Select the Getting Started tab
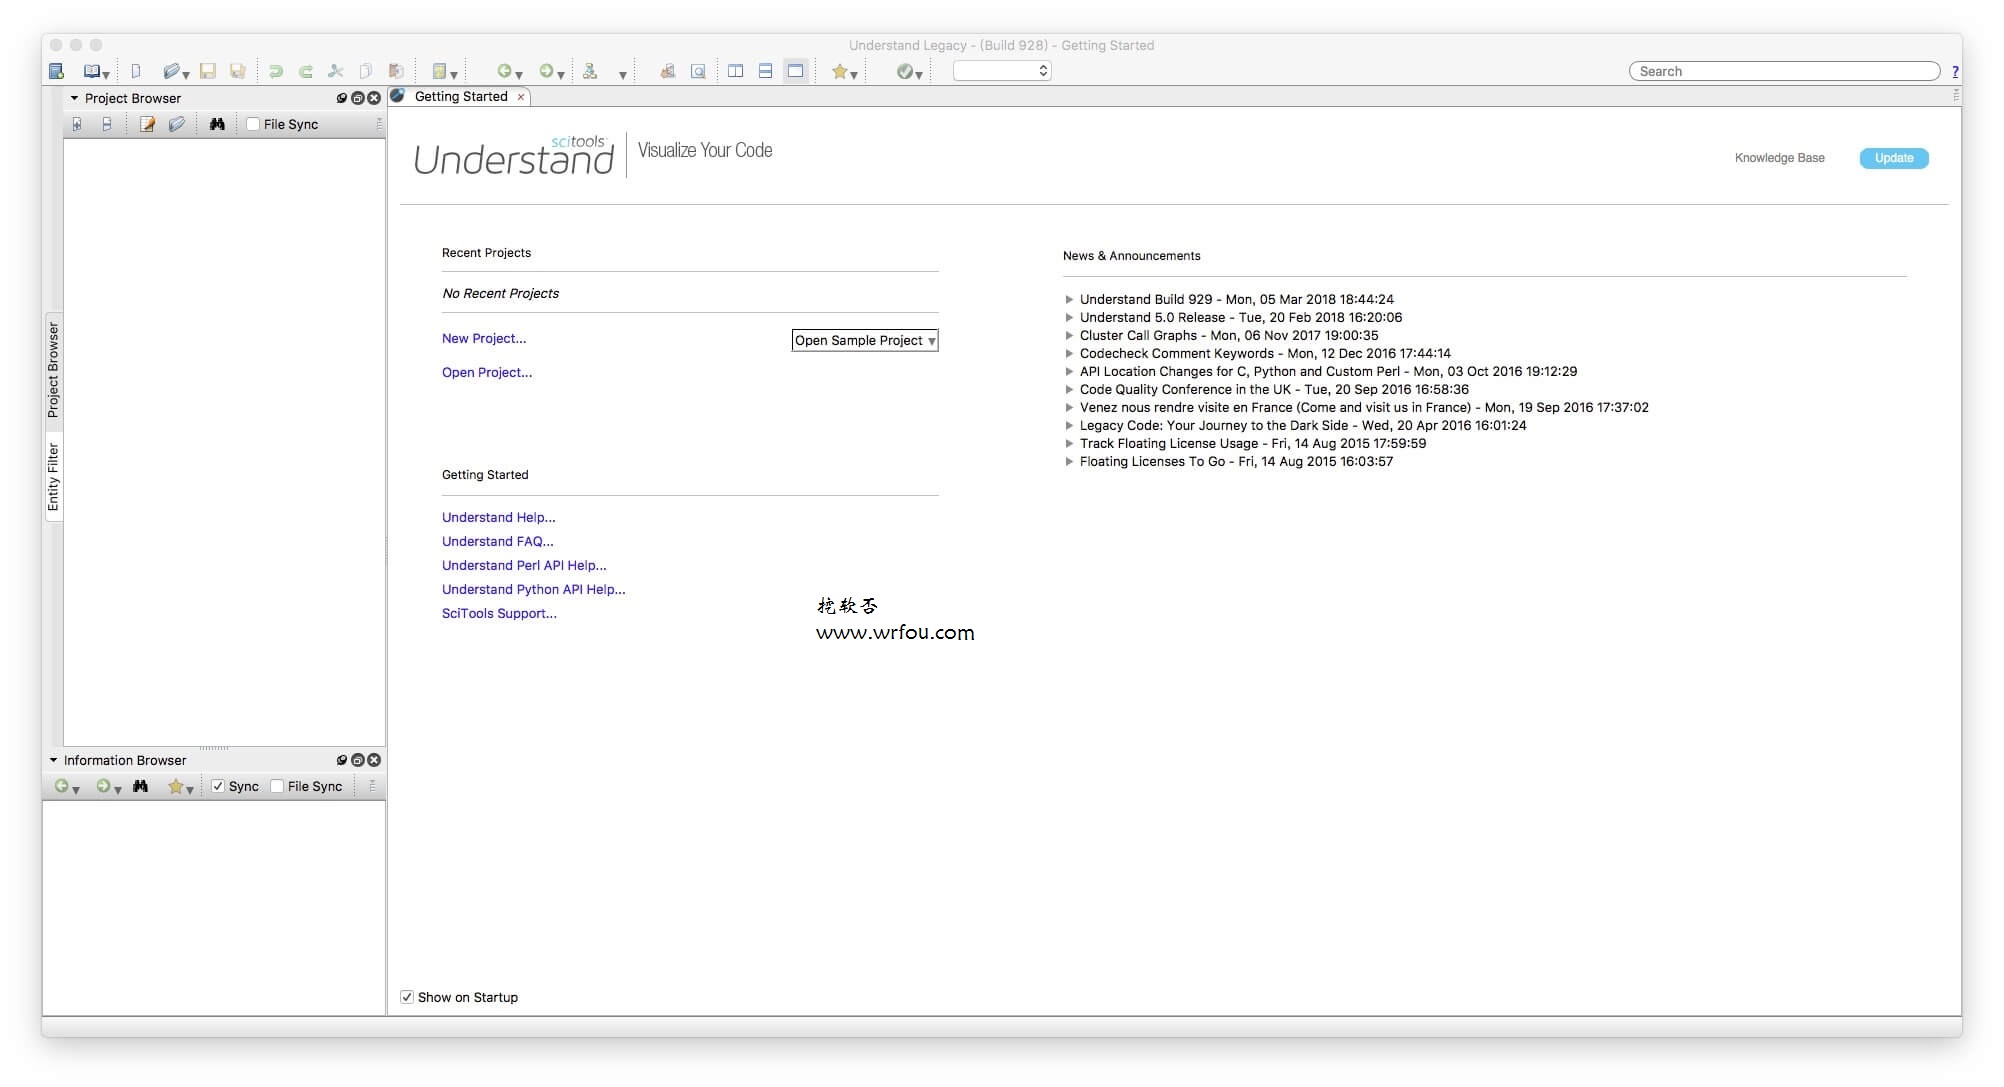 (461, 95)
